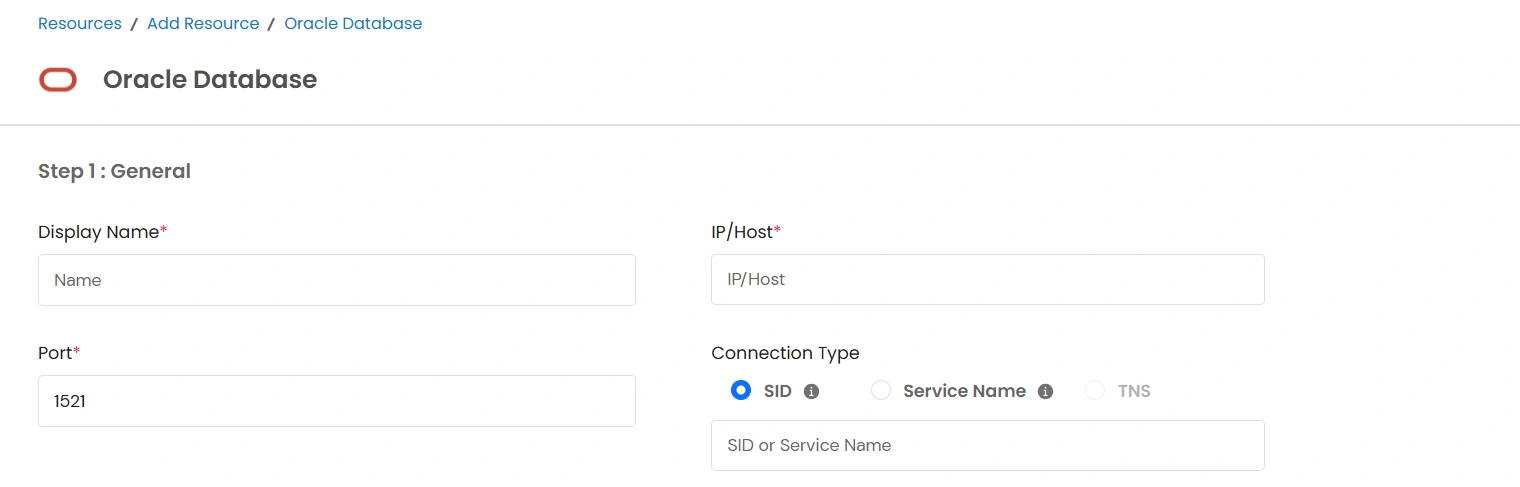Select the SID connection type radio button
The height and width of the screenshot is (487, 1520).
[741, 391]
